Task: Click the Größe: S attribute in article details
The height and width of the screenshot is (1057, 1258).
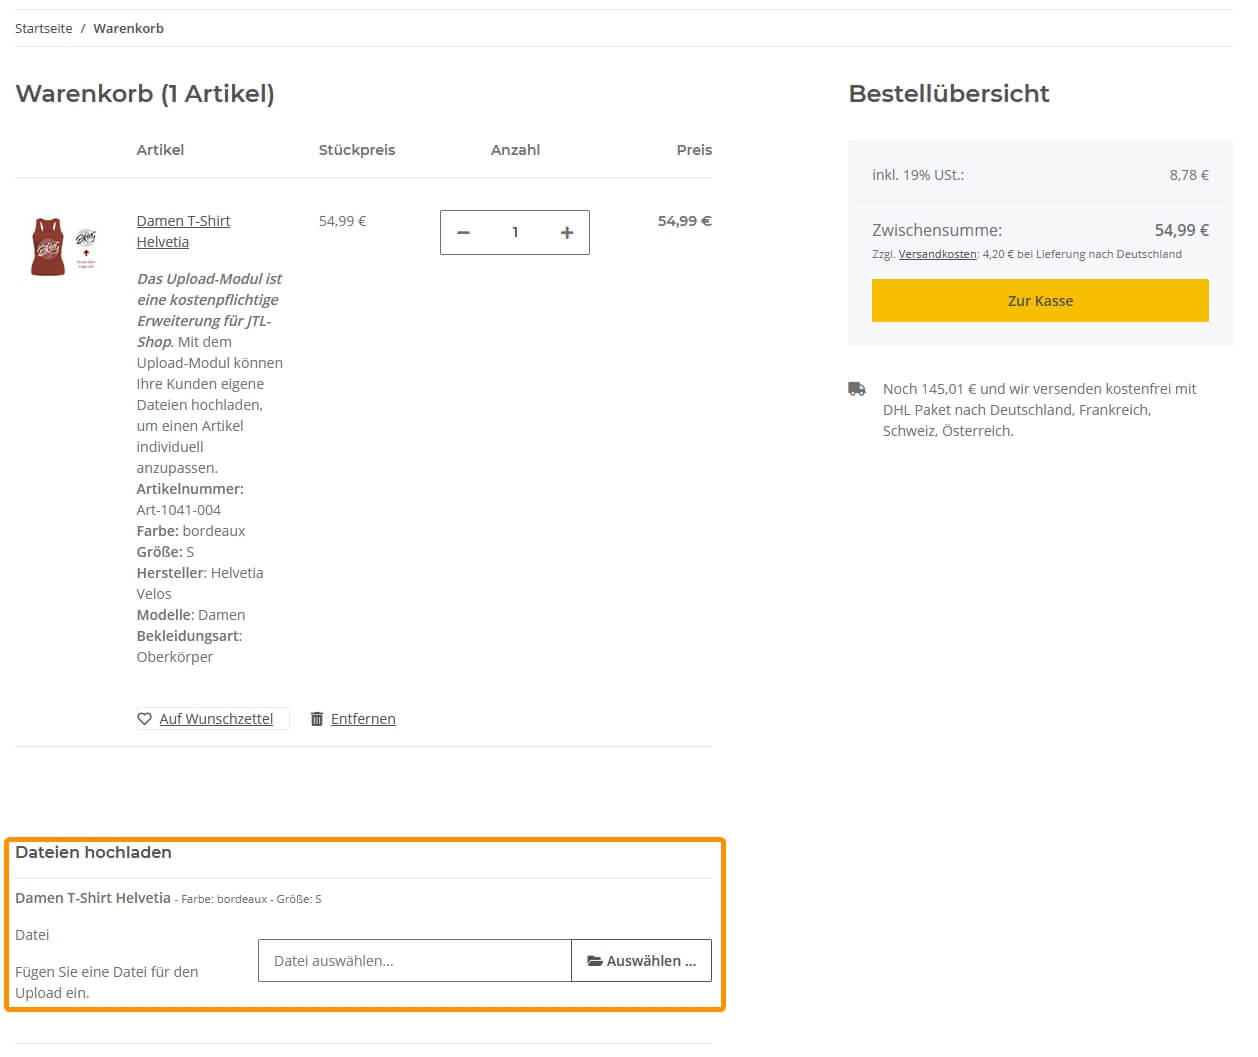Action: pos(166,552)
